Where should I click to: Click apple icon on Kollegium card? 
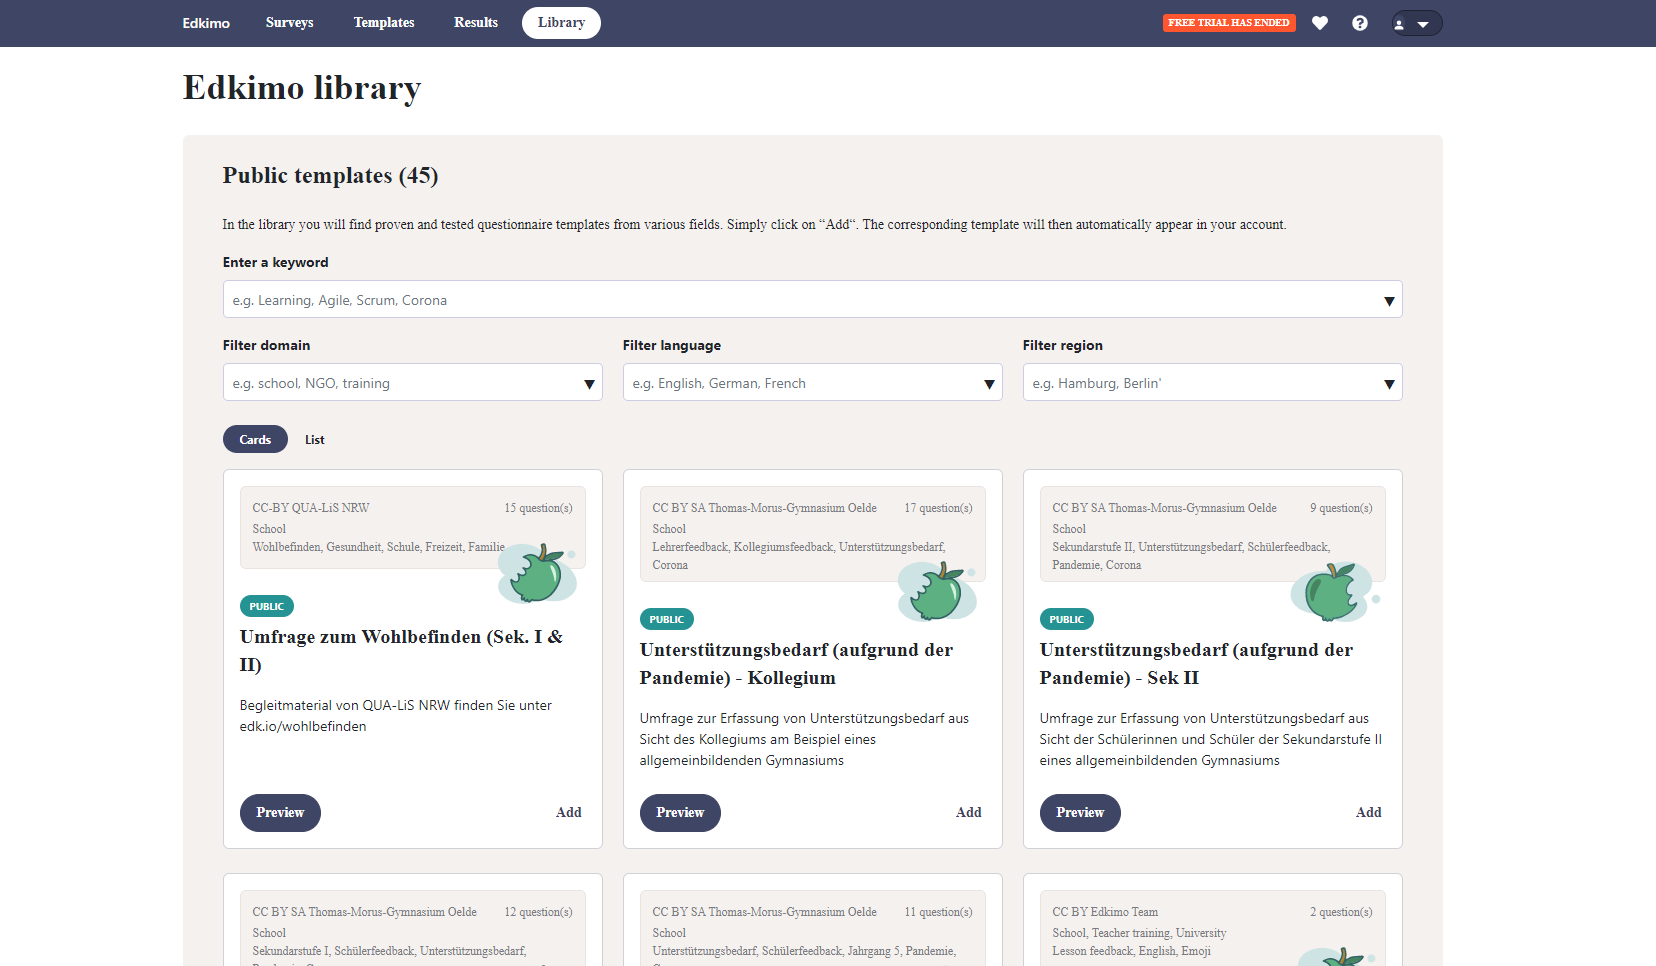pos(937,591)
